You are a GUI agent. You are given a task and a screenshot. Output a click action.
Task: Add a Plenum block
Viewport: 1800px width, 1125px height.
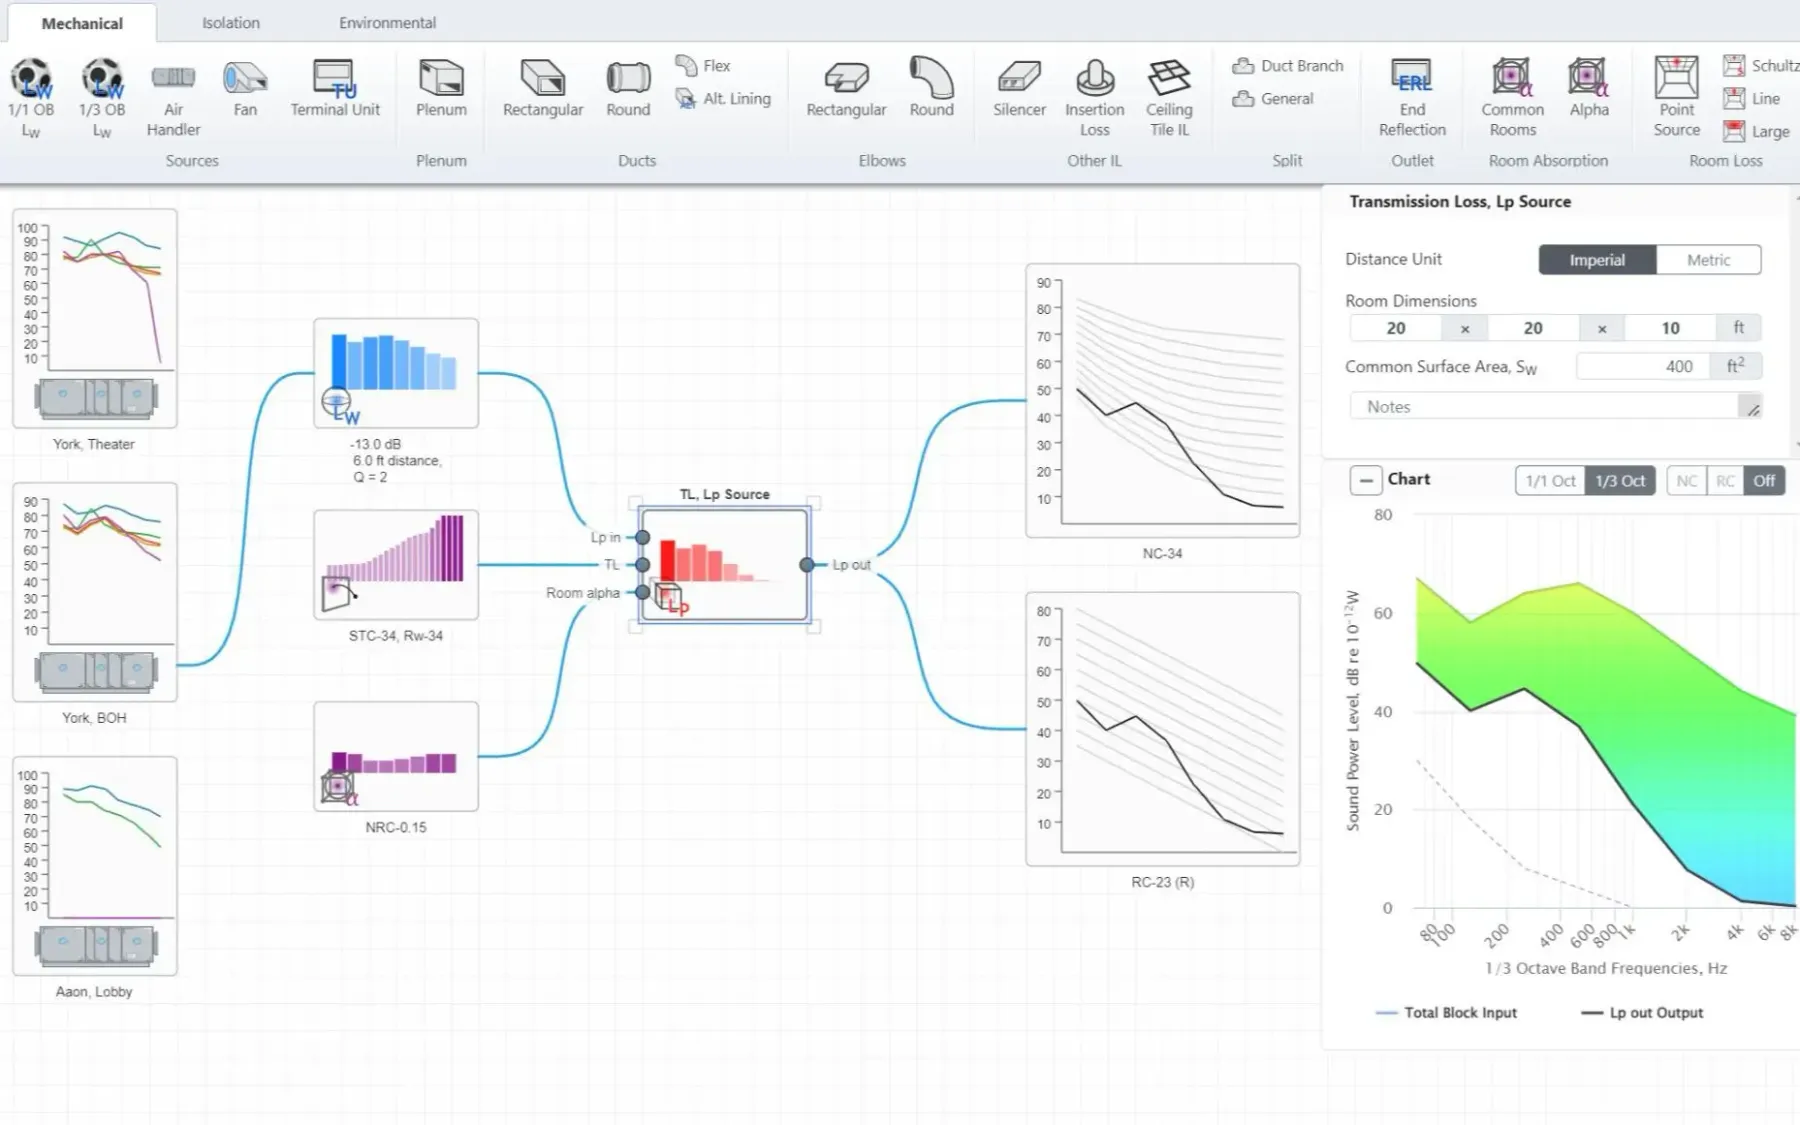[441, 90]
